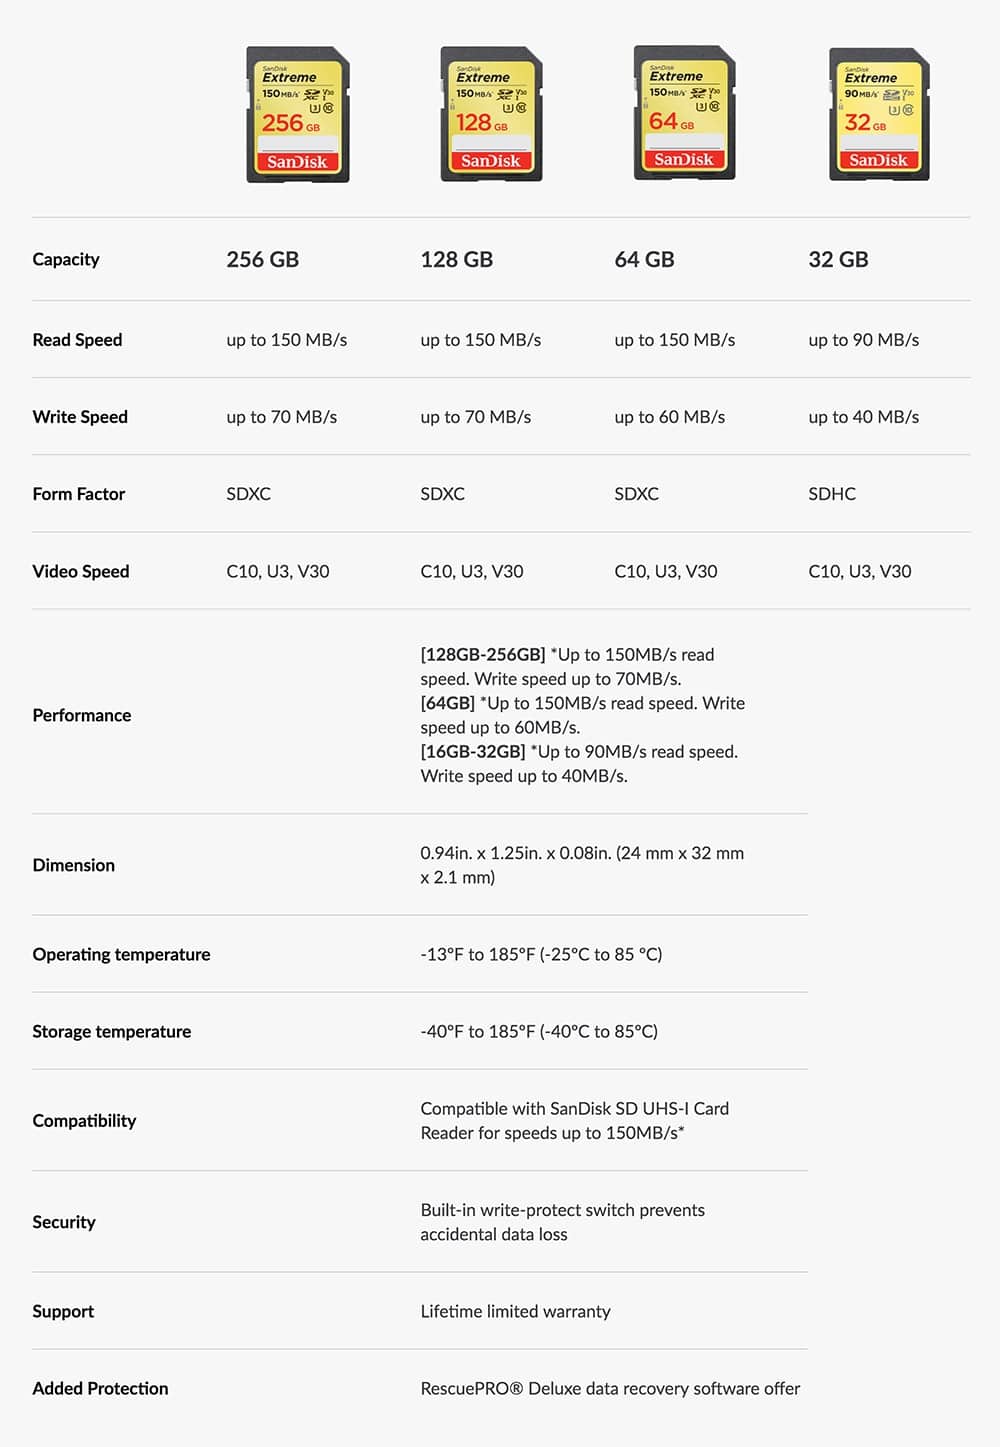This screenshot has height=1447, width=1000.
Task: Click the 32 GB SanDisk Extreme card image
Action: pyautogui.click(x=880, y=114)
